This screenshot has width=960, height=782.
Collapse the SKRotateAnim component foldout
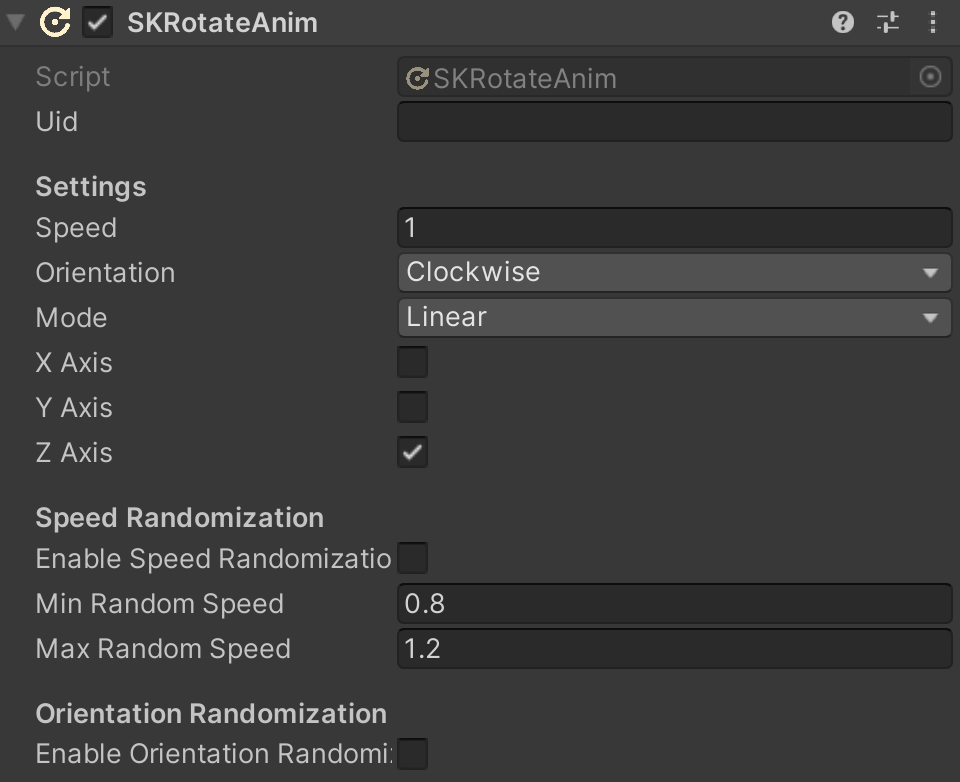point(16,22)
